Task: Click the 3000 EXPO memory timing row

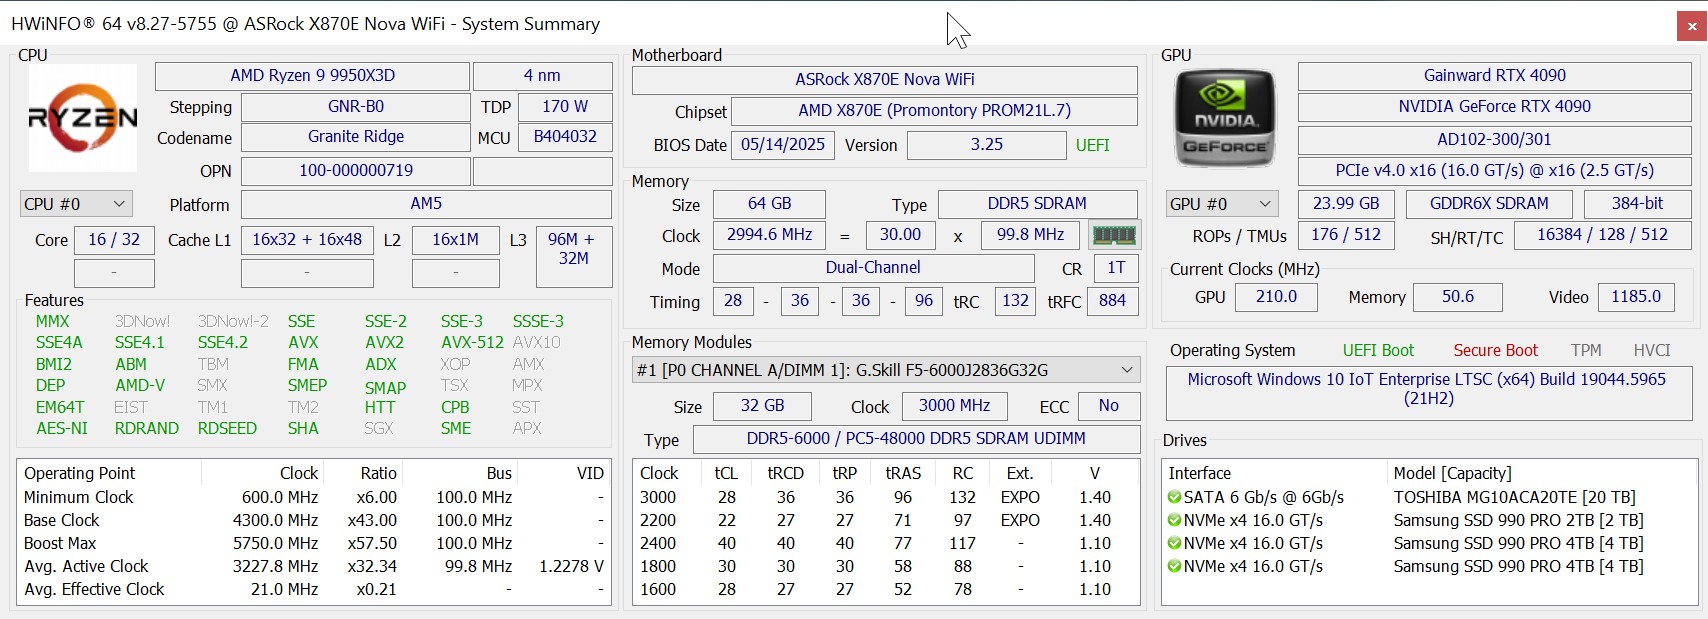Action: (x=886, y=497)
